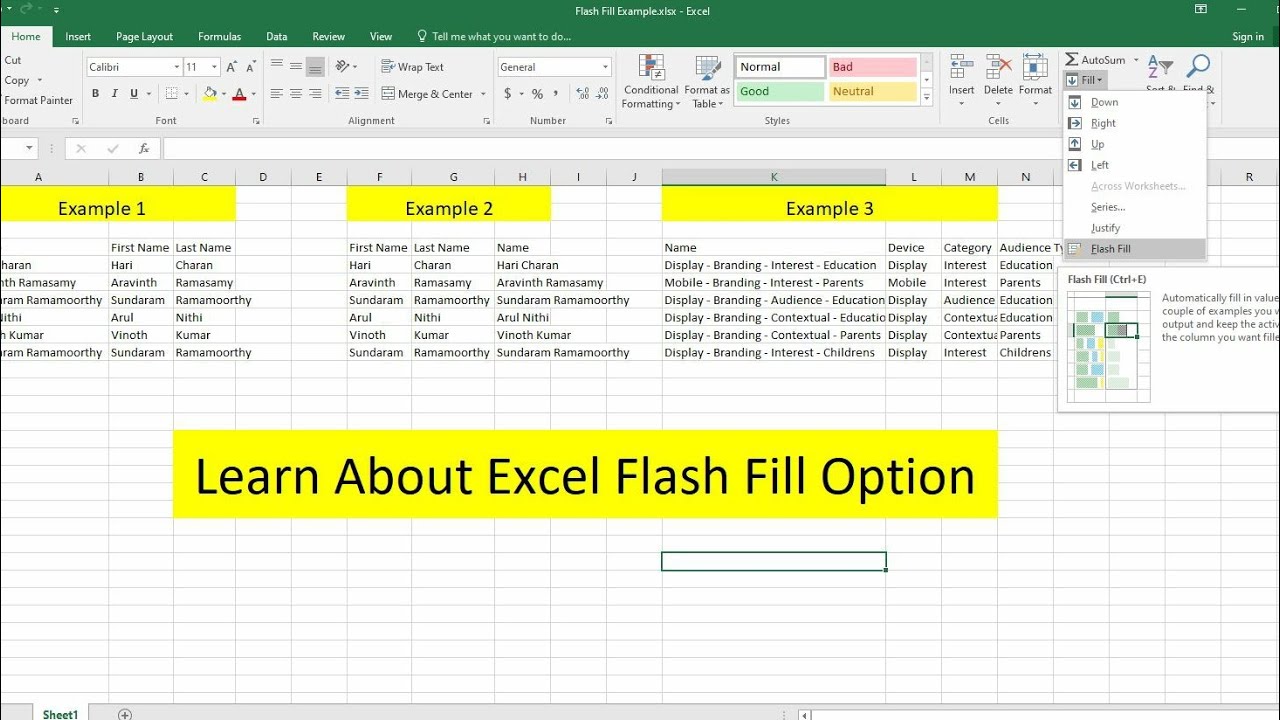Apply underline formatting
Image resolution: width=1280 pixels, height=720 pixels.
(x=134, y=94)
